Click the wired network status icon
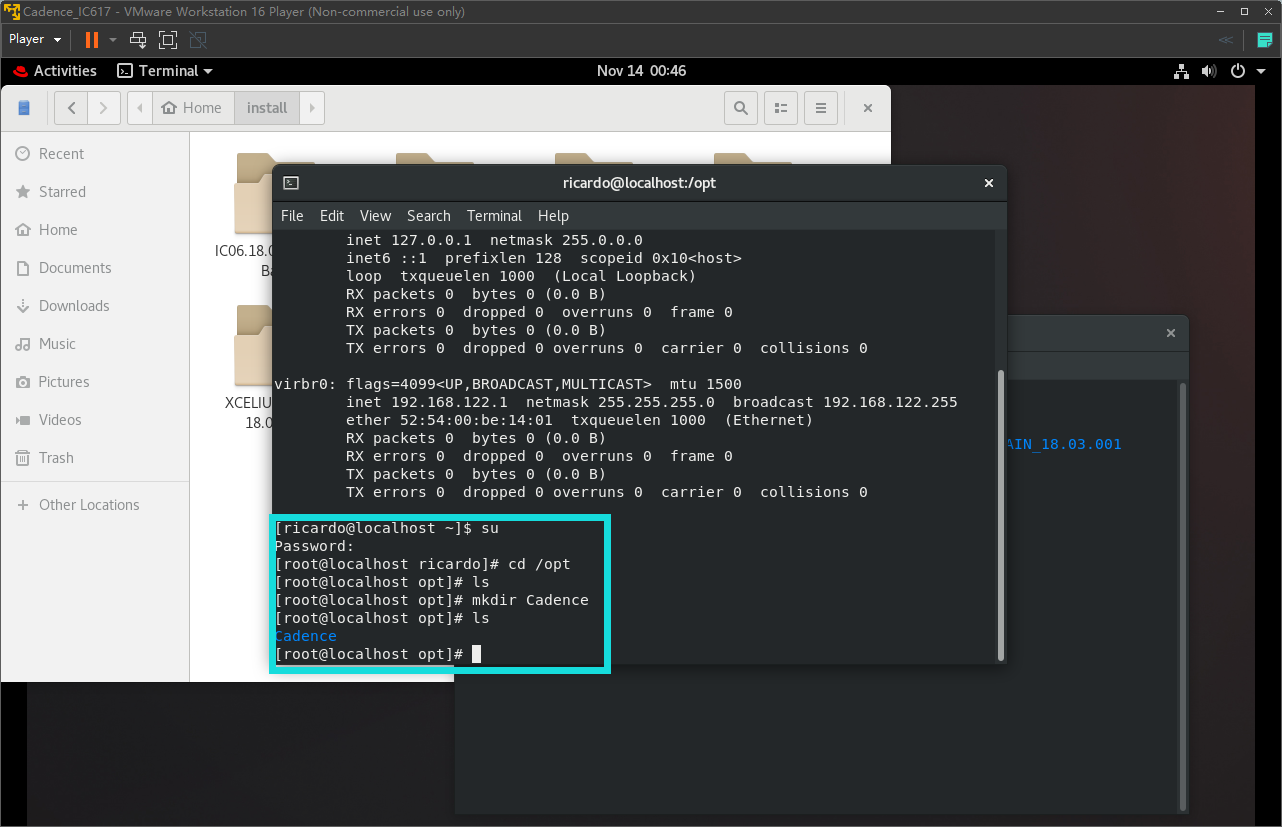 1182,71
